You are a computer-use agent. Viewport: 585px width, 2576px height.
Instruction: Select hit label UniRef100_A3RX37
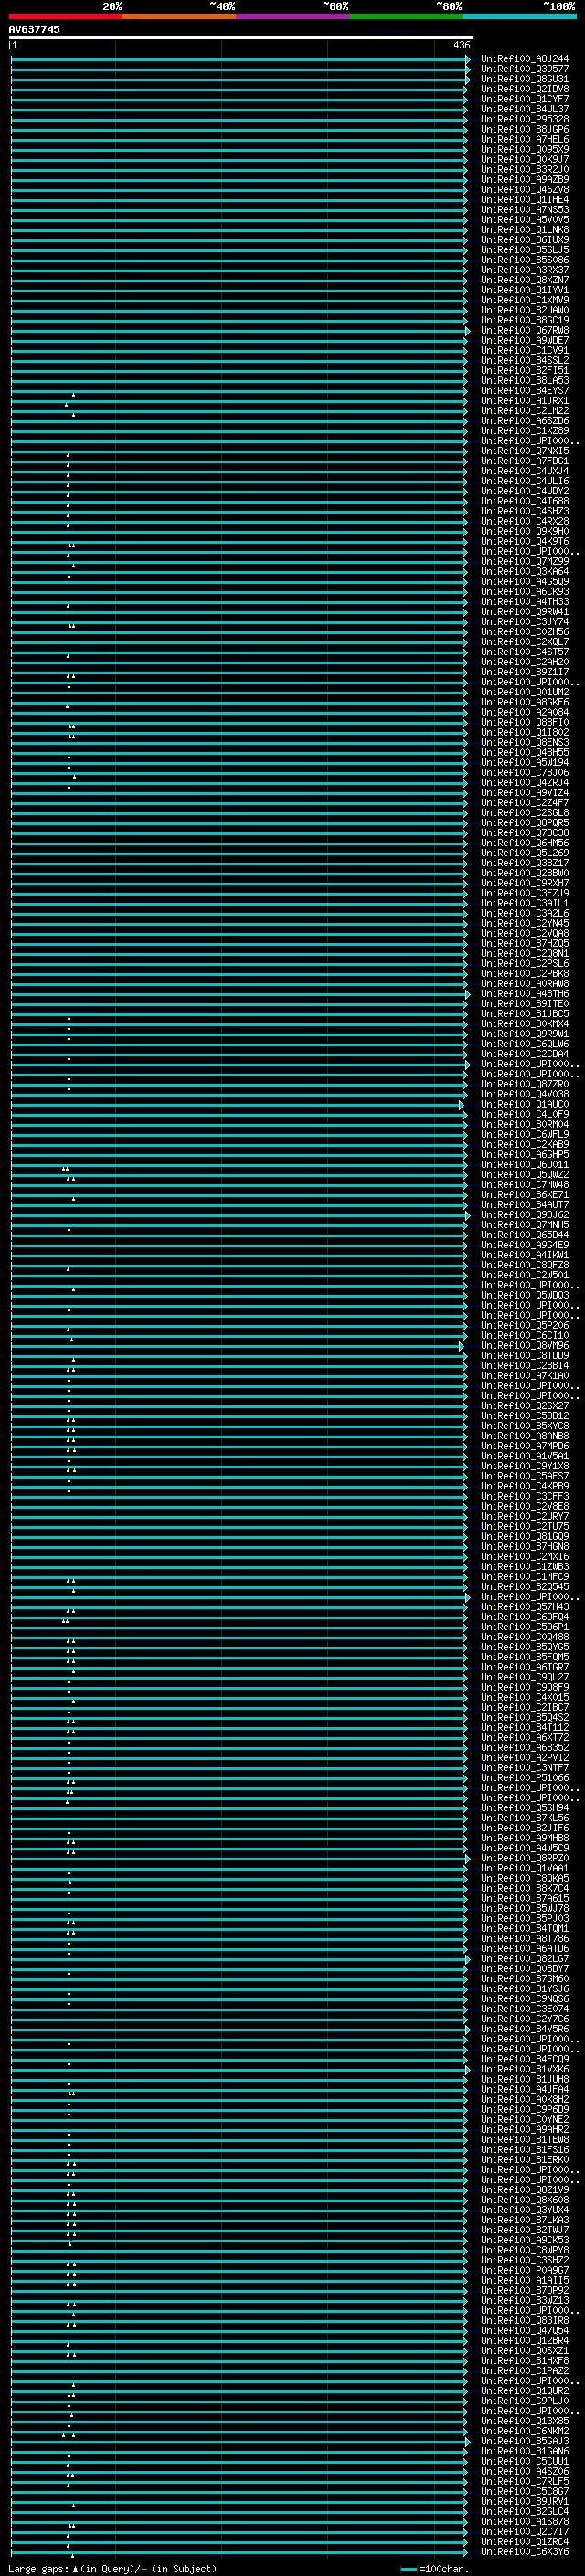pos(524,270)
